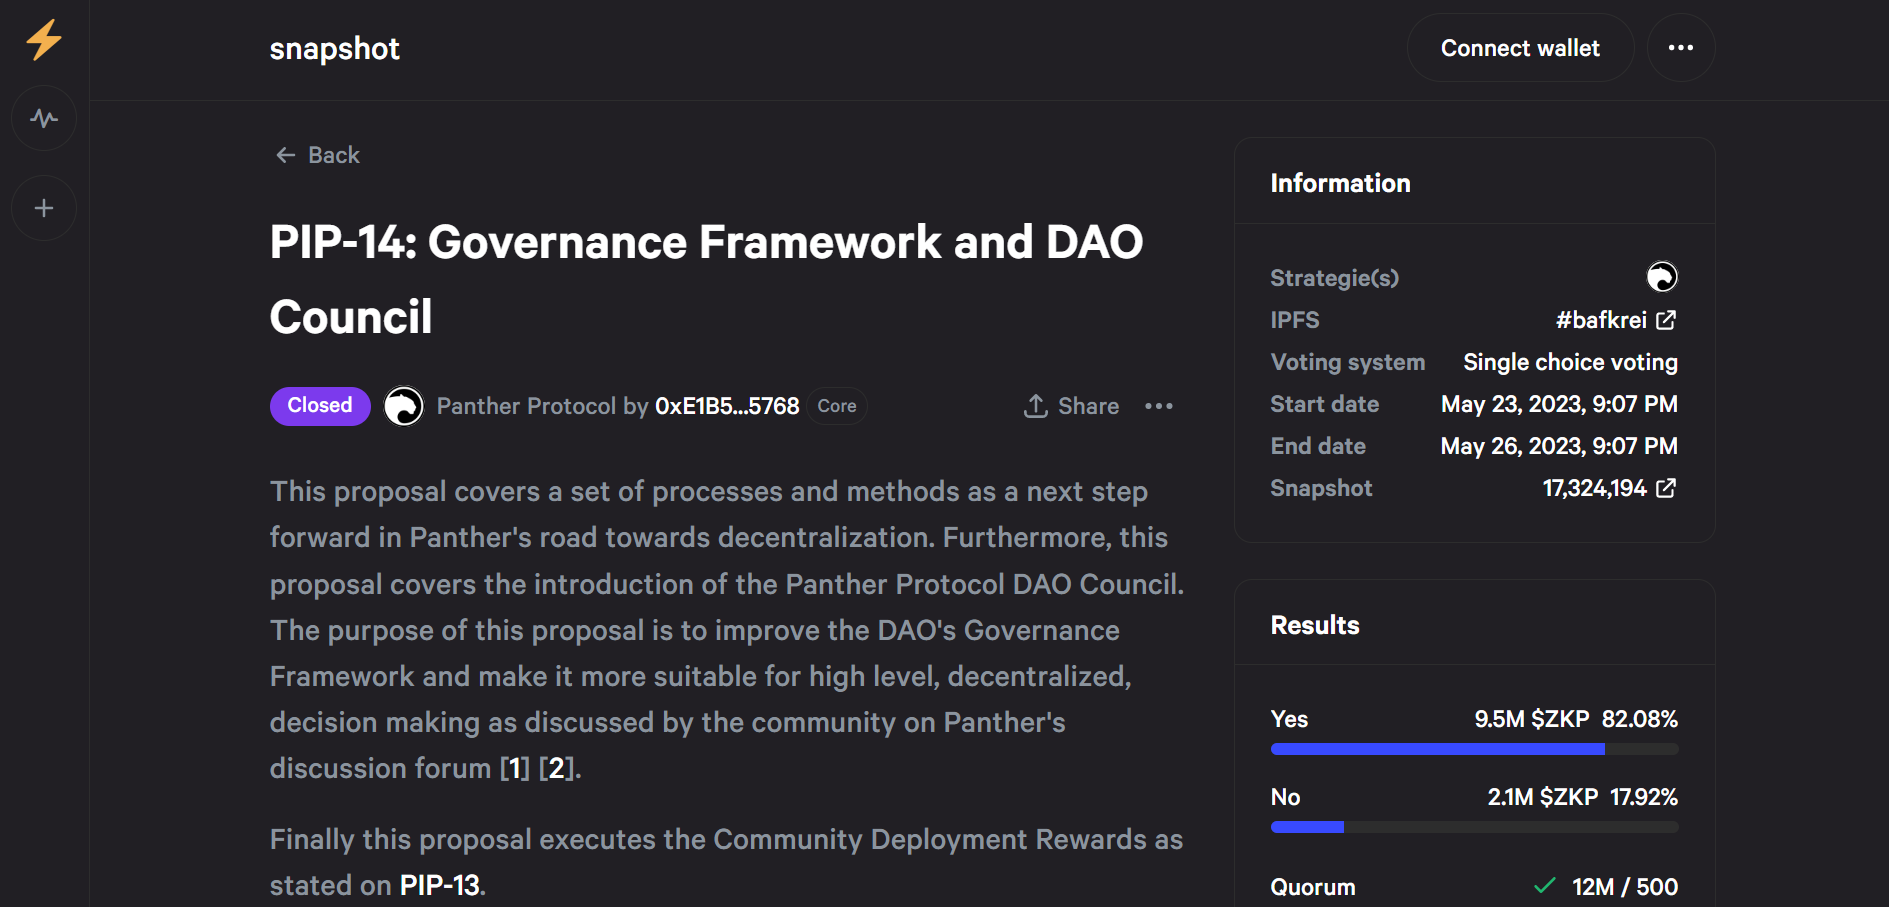Click the IPFS external link icon
The height and width of the screenshot is (907, 1889).
pyautogui.click(x=1666, y=320)
